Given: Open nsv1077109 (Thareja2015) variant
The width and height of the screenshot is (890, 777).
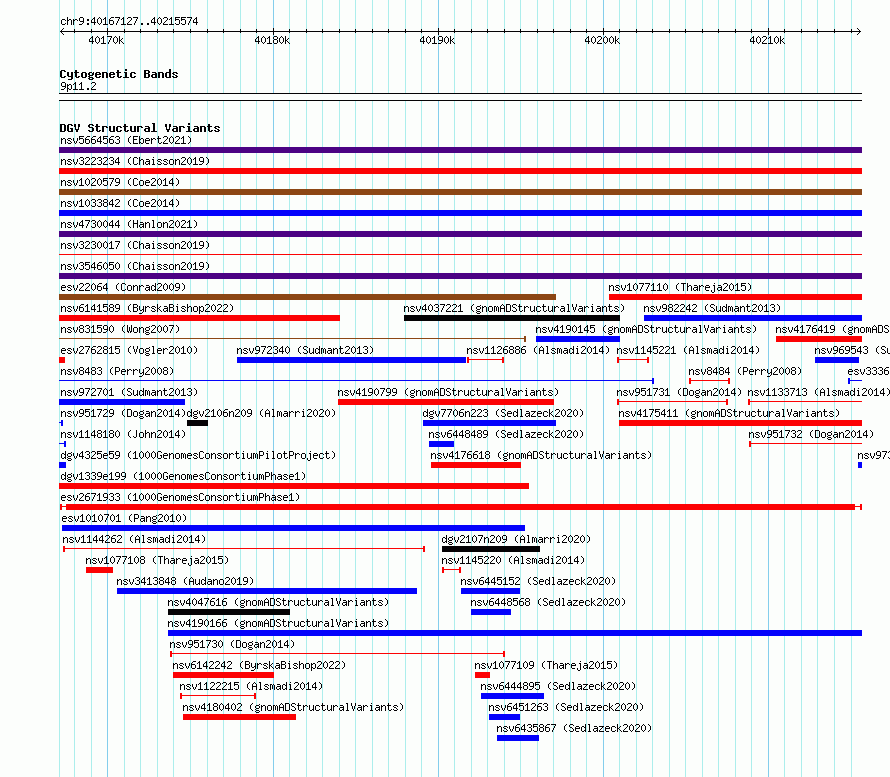Looking at the screenshot, I should (x=545, y=665).
